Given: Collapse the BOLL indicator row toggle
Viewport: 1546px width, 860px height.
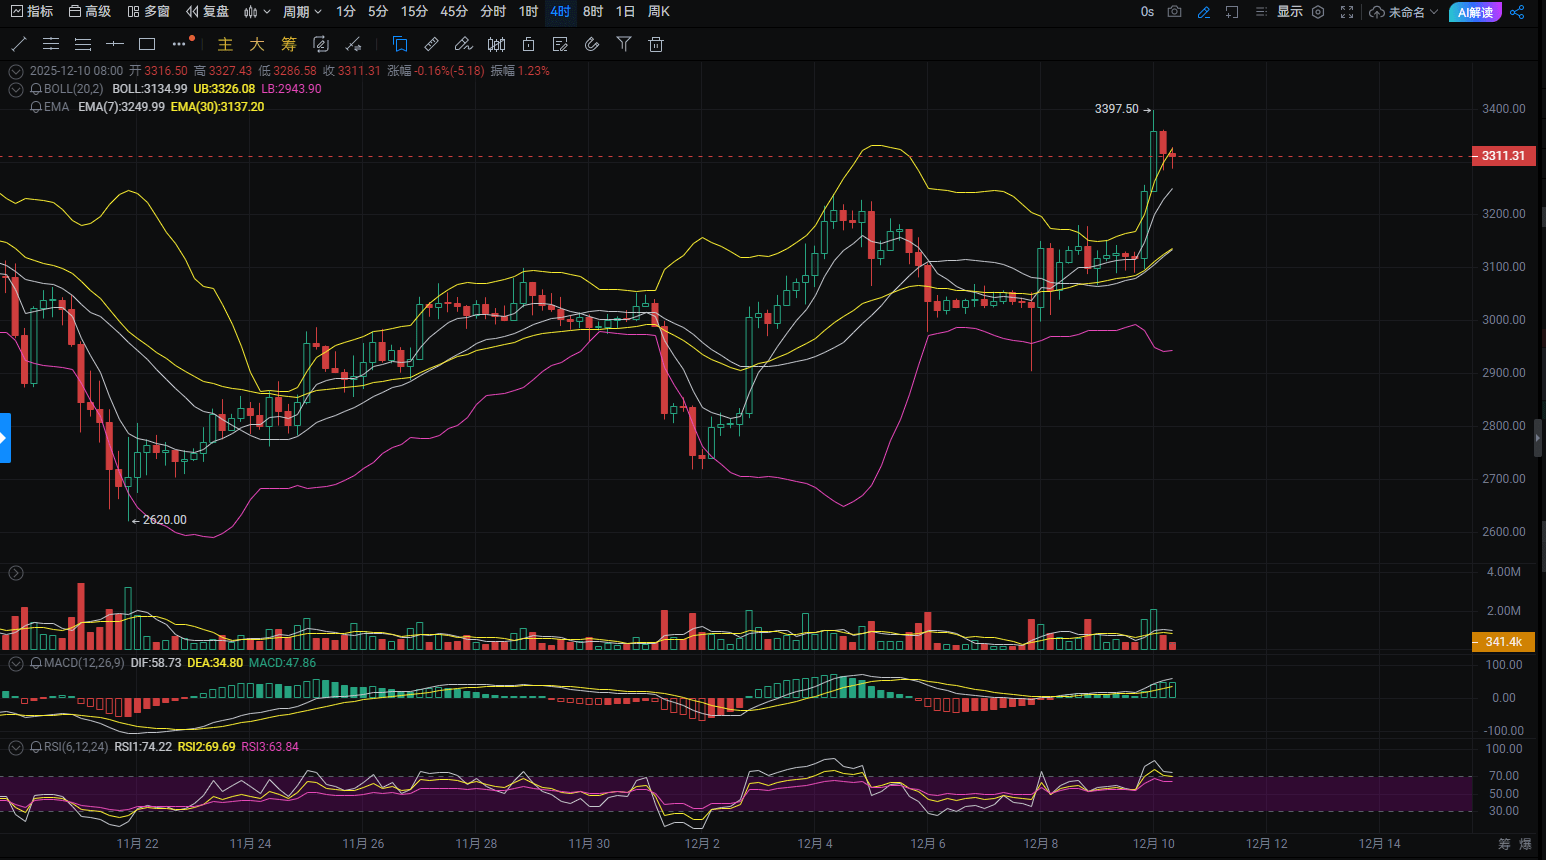Looking at the screenshot, I should (16, 89).
